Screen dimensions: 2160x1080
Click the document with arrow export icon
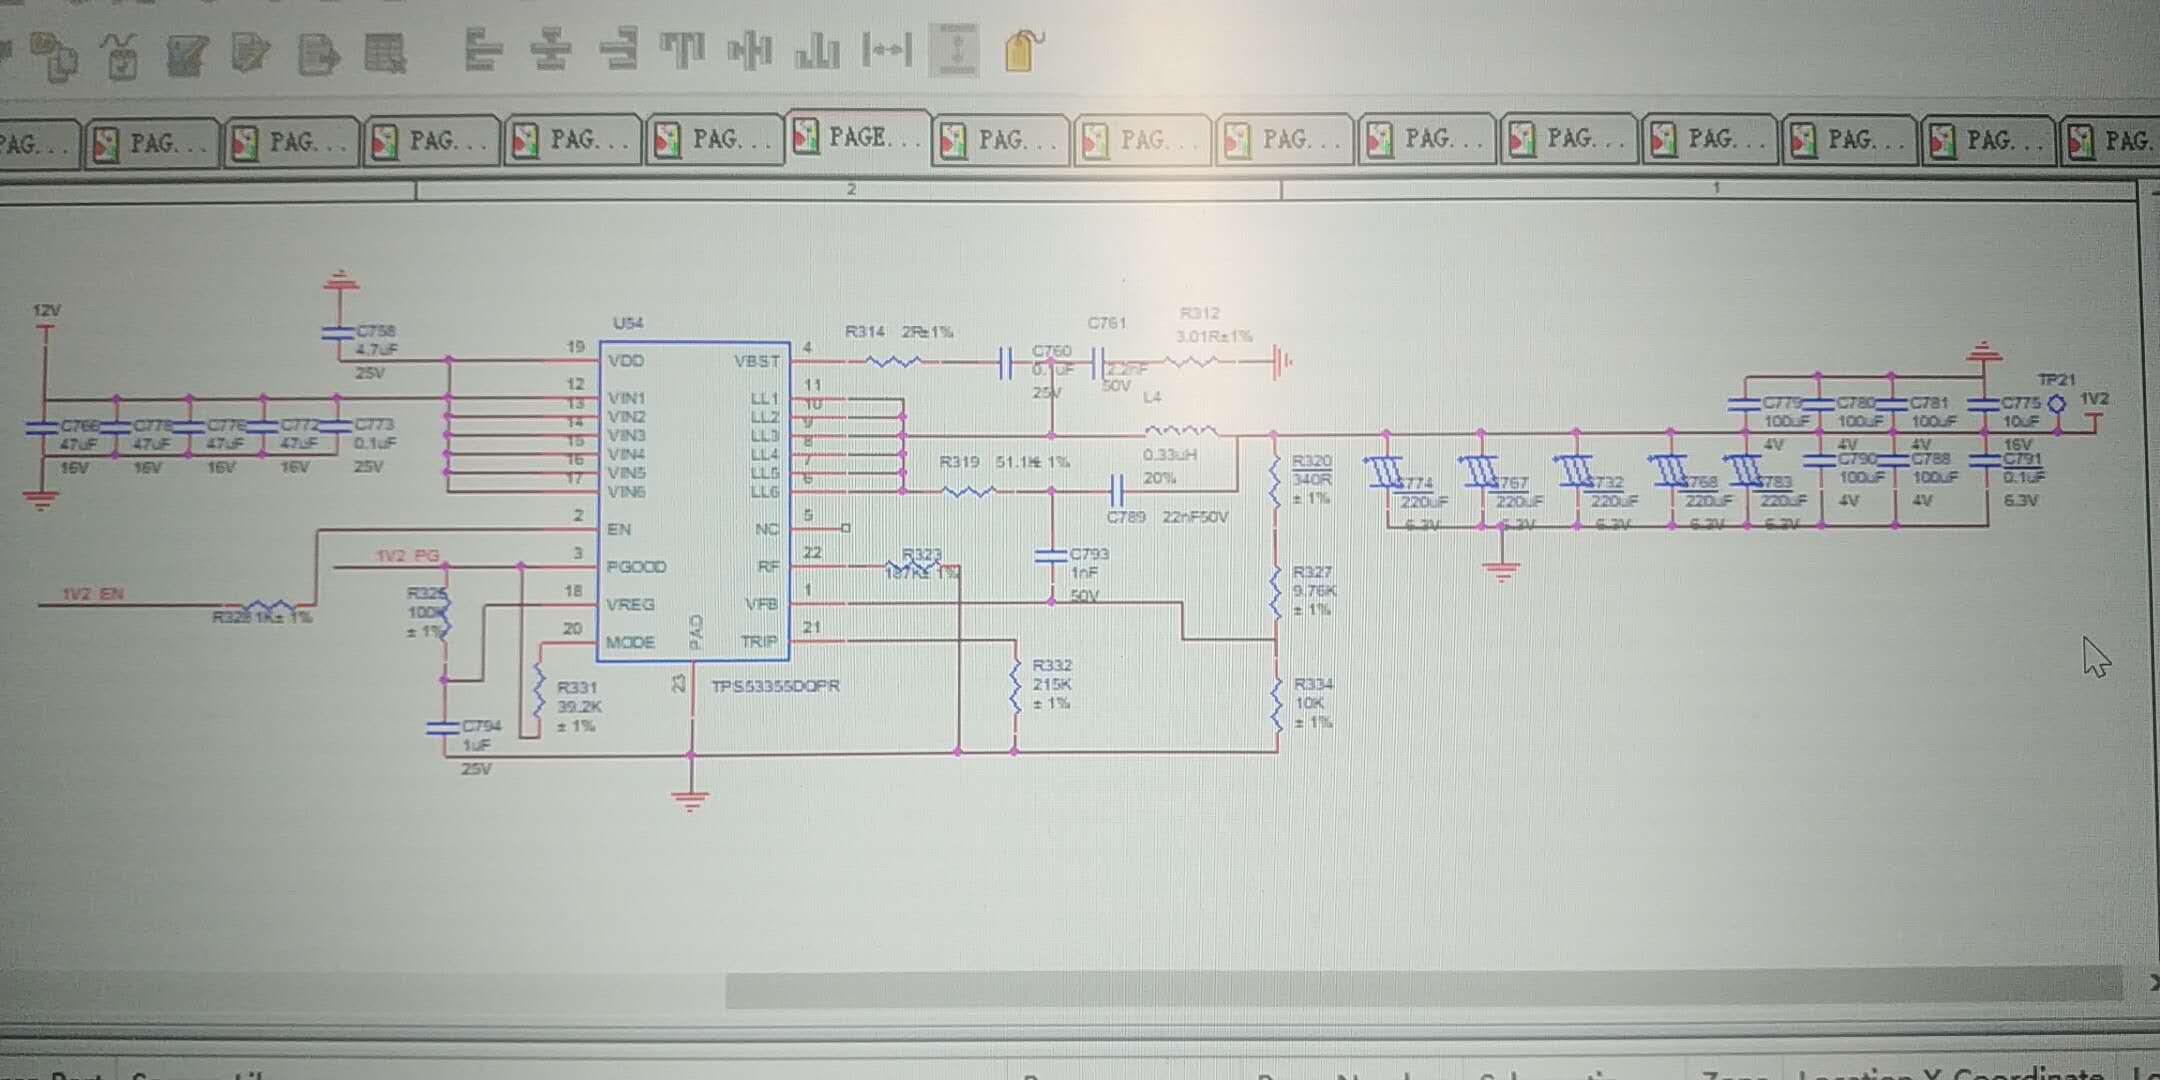[319, 54]
